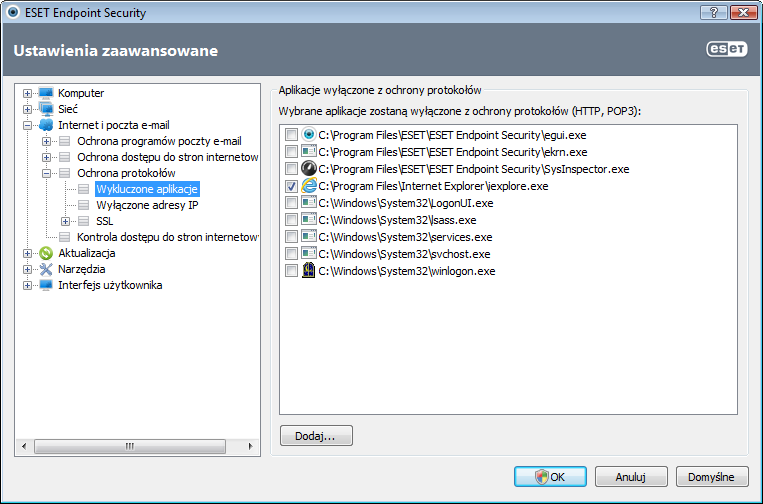
Task: Expand Ochrona dostępu do stron internetowych node
Action: [46, 158]
